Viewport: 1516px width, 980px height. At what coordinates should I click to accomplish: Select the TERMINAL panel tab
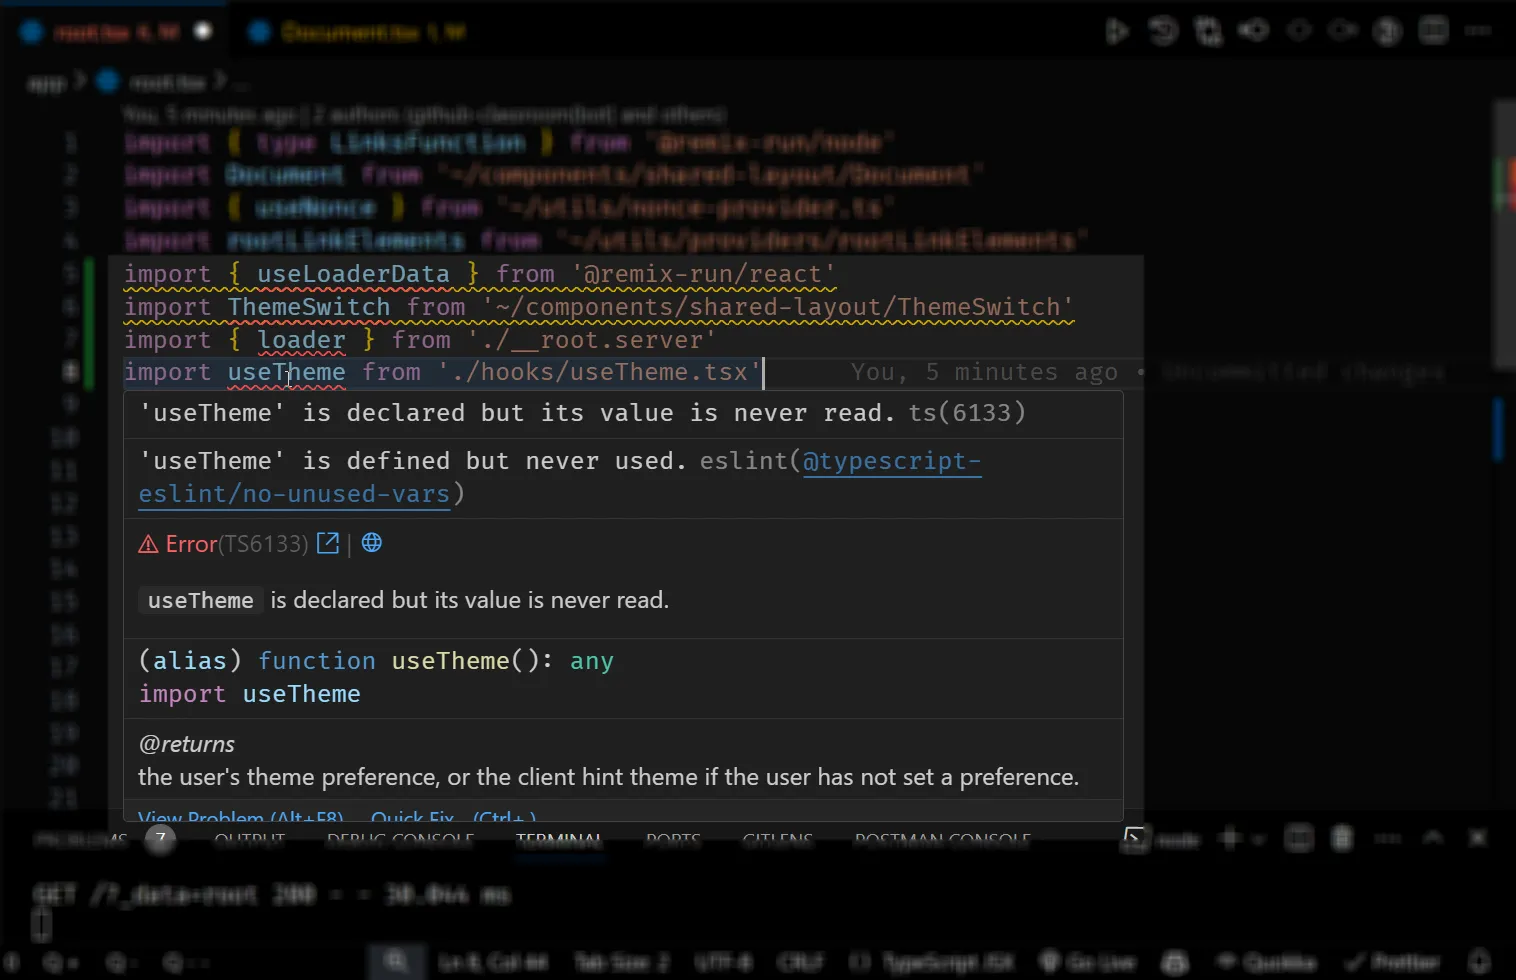[x=559, y=840]
